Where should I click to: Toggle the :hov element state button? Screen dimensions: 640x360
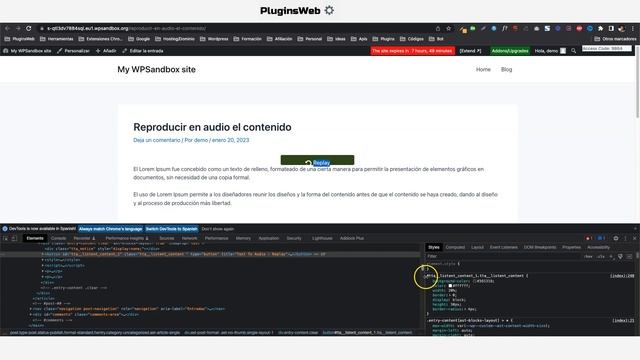tap(588, 256)
